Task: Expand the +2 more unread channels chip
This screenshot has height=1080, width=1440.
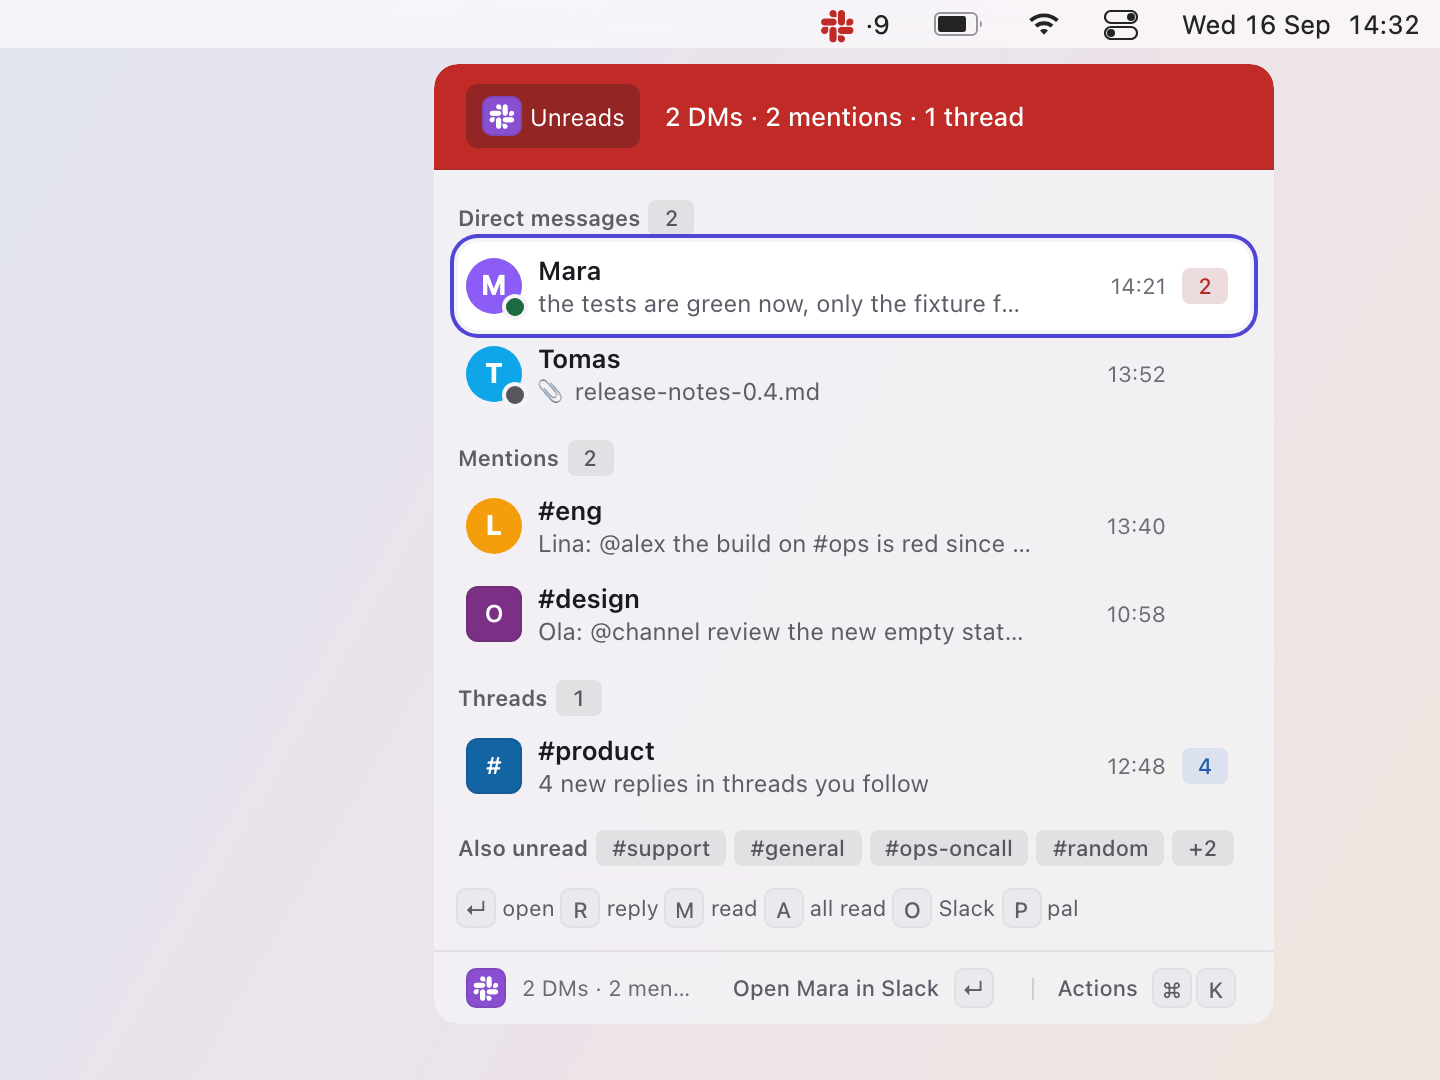Action: point(1203,848)
